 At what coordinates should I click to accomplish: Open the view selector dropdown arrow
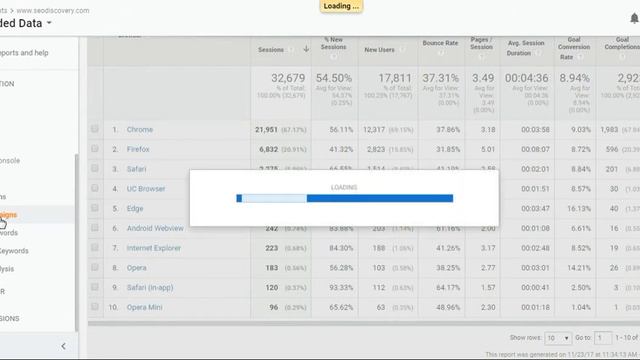point(49,23)
